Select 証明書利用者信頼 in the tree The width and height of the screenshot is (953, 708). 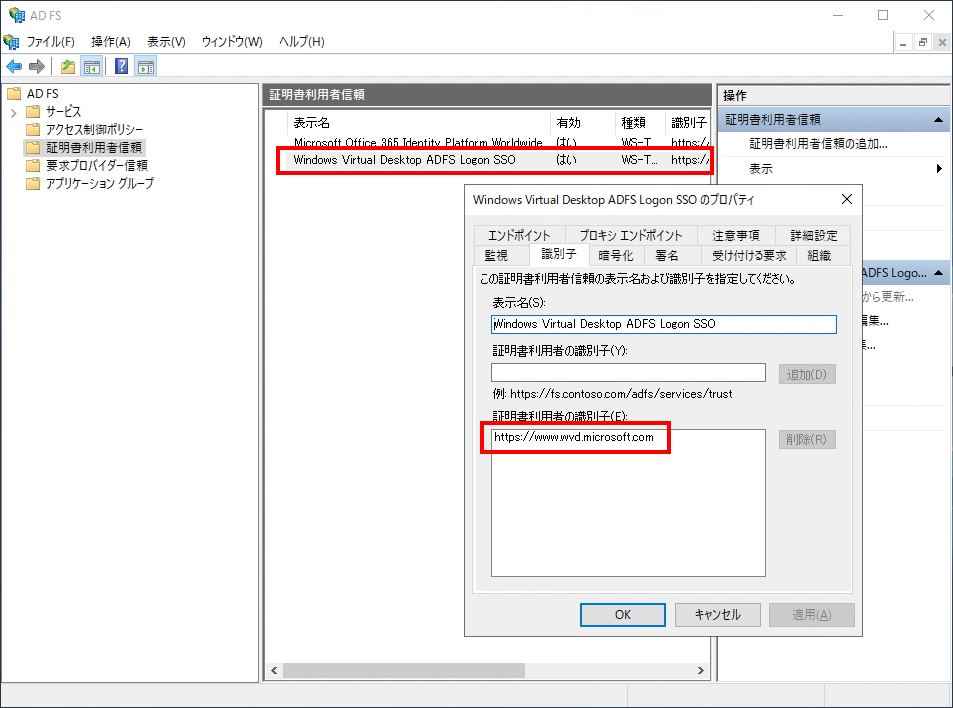[x=94, y=147]
